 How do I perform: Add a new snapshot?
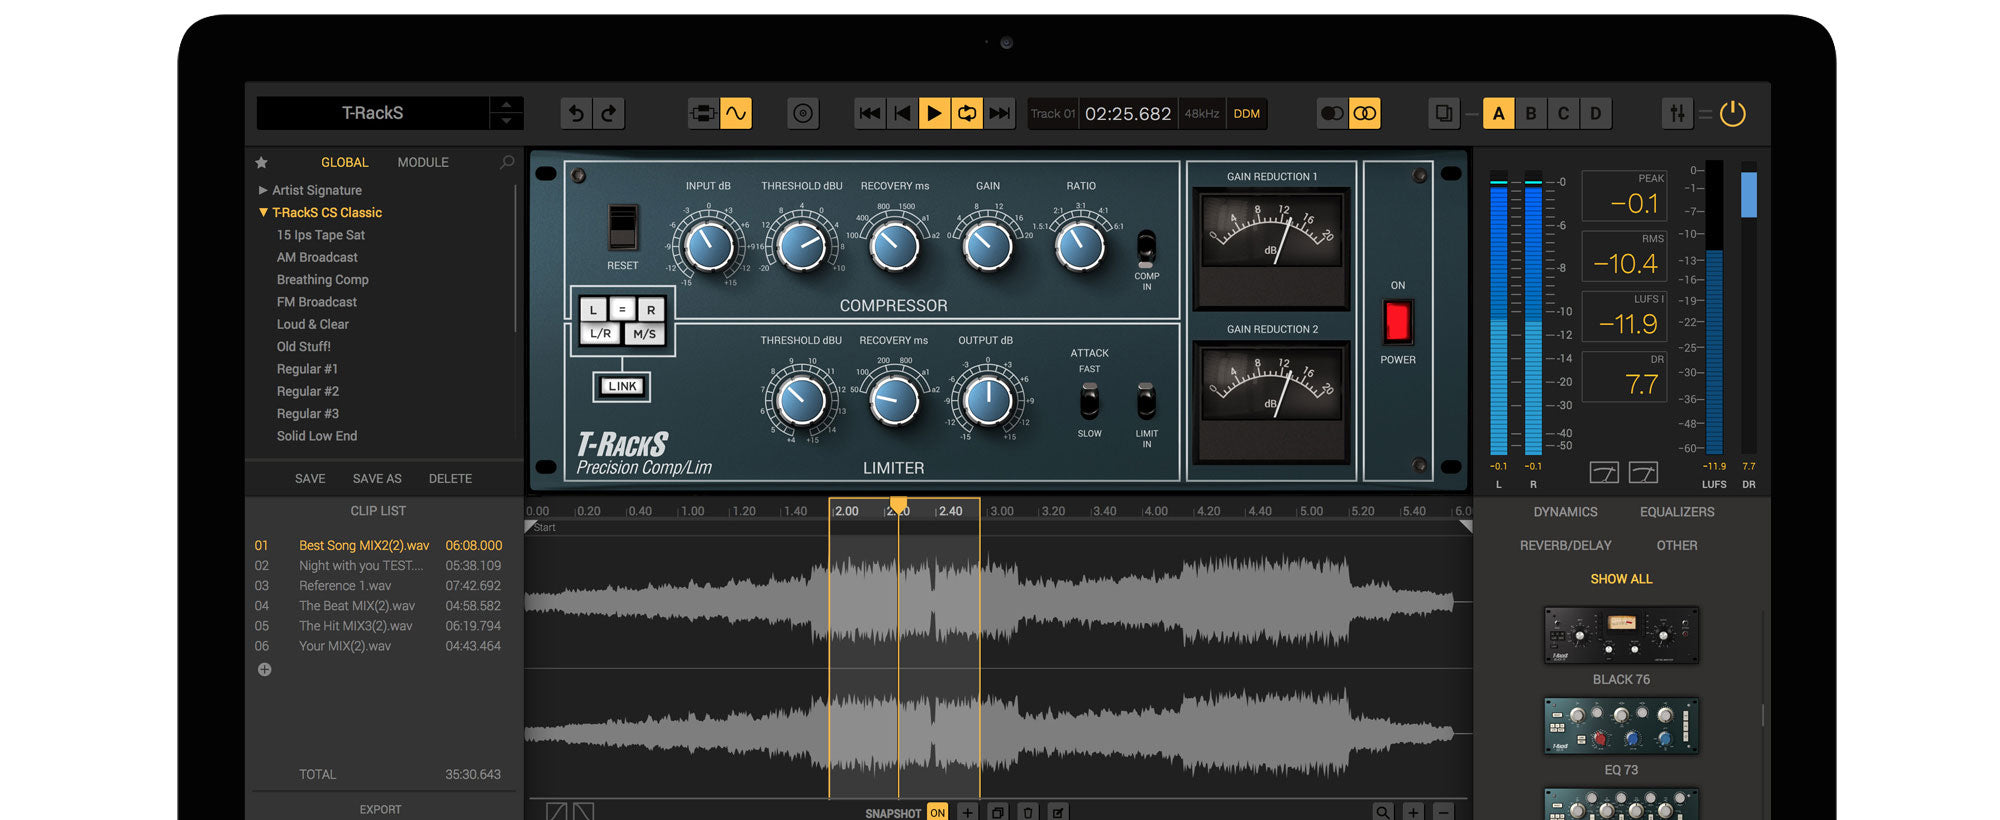click(x=967, y=812)
